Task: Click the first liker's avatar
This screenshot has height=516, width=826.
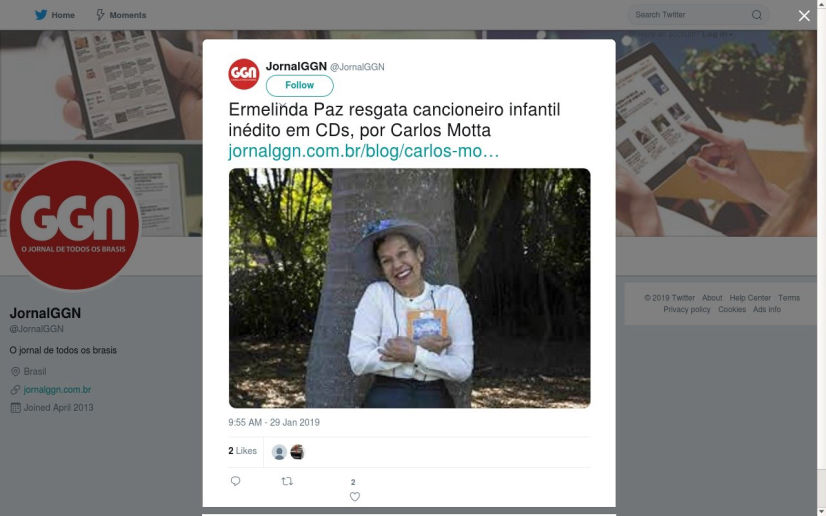Action: [x=279, y=452]
